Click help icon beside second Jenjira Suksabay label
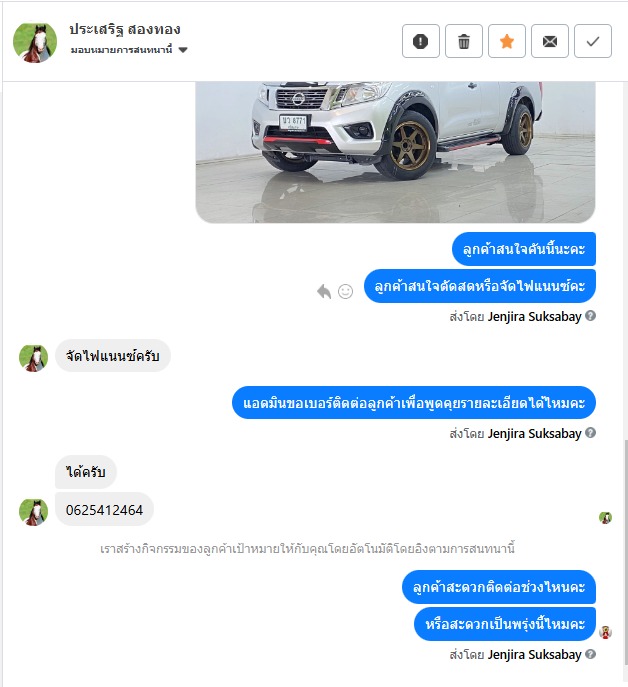Viewport: 628px width, 687px height. [x=590, y=432]
